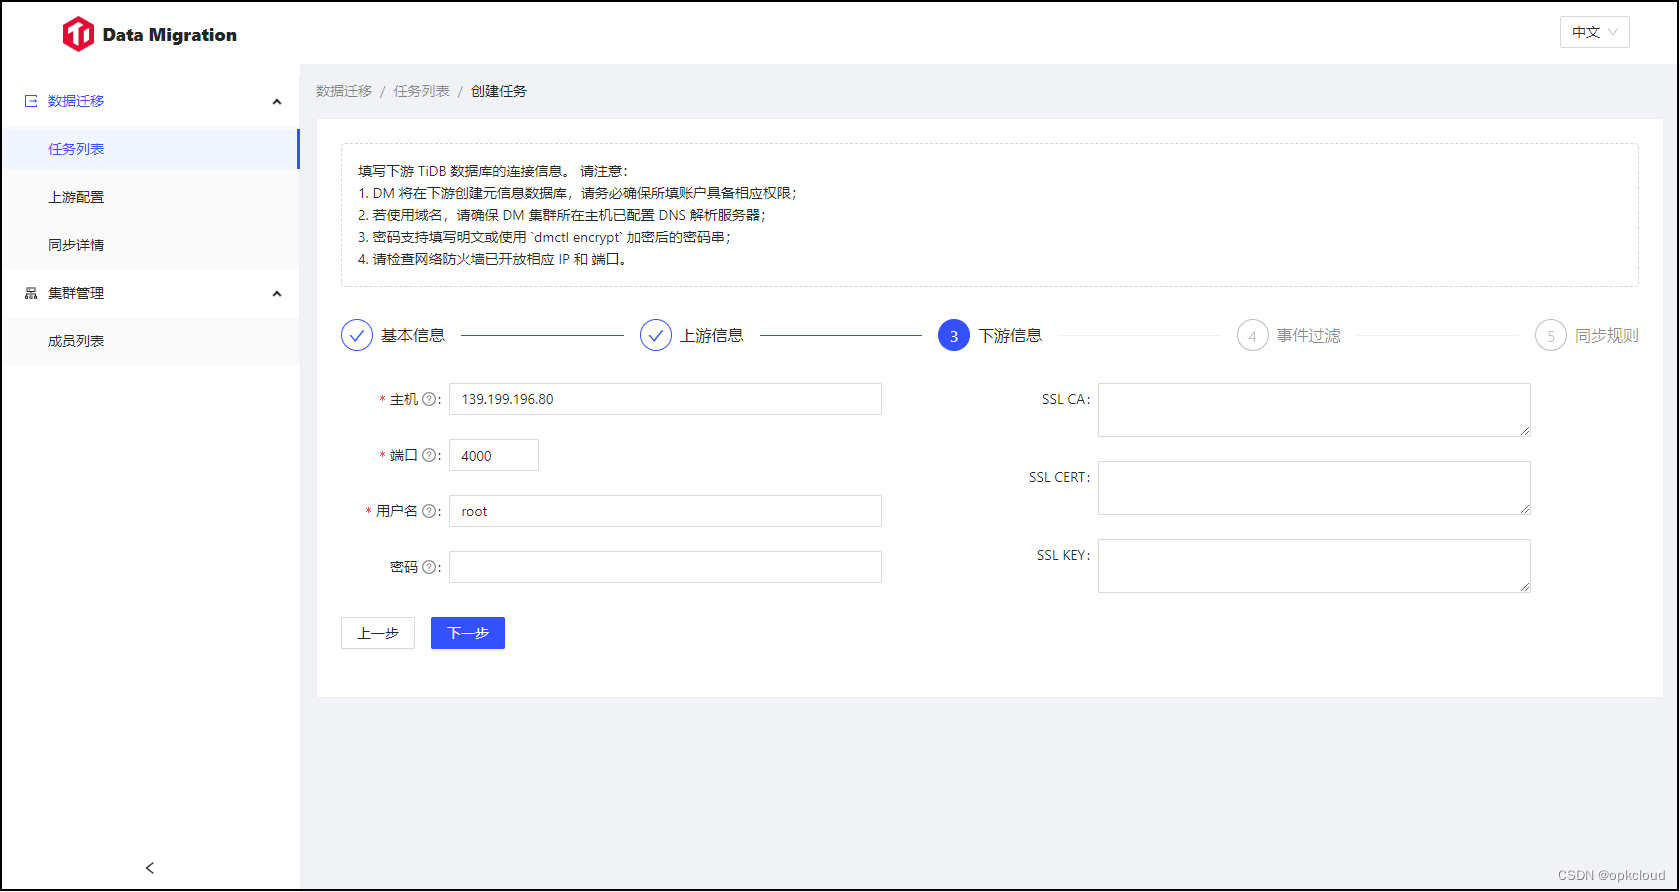
Task: Click the help icon next to 用户名
Action: coord(429,511)
